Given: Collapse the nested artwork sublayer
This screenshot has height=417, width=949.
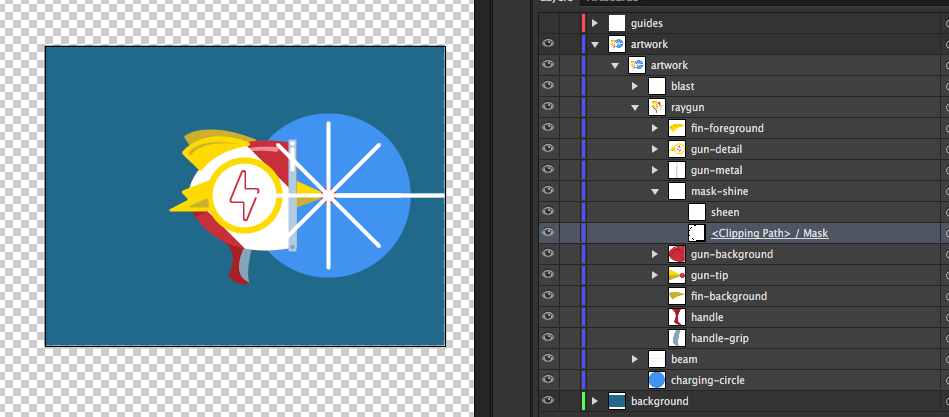Looking at the screenshot, I should click(x=615, y=65).
